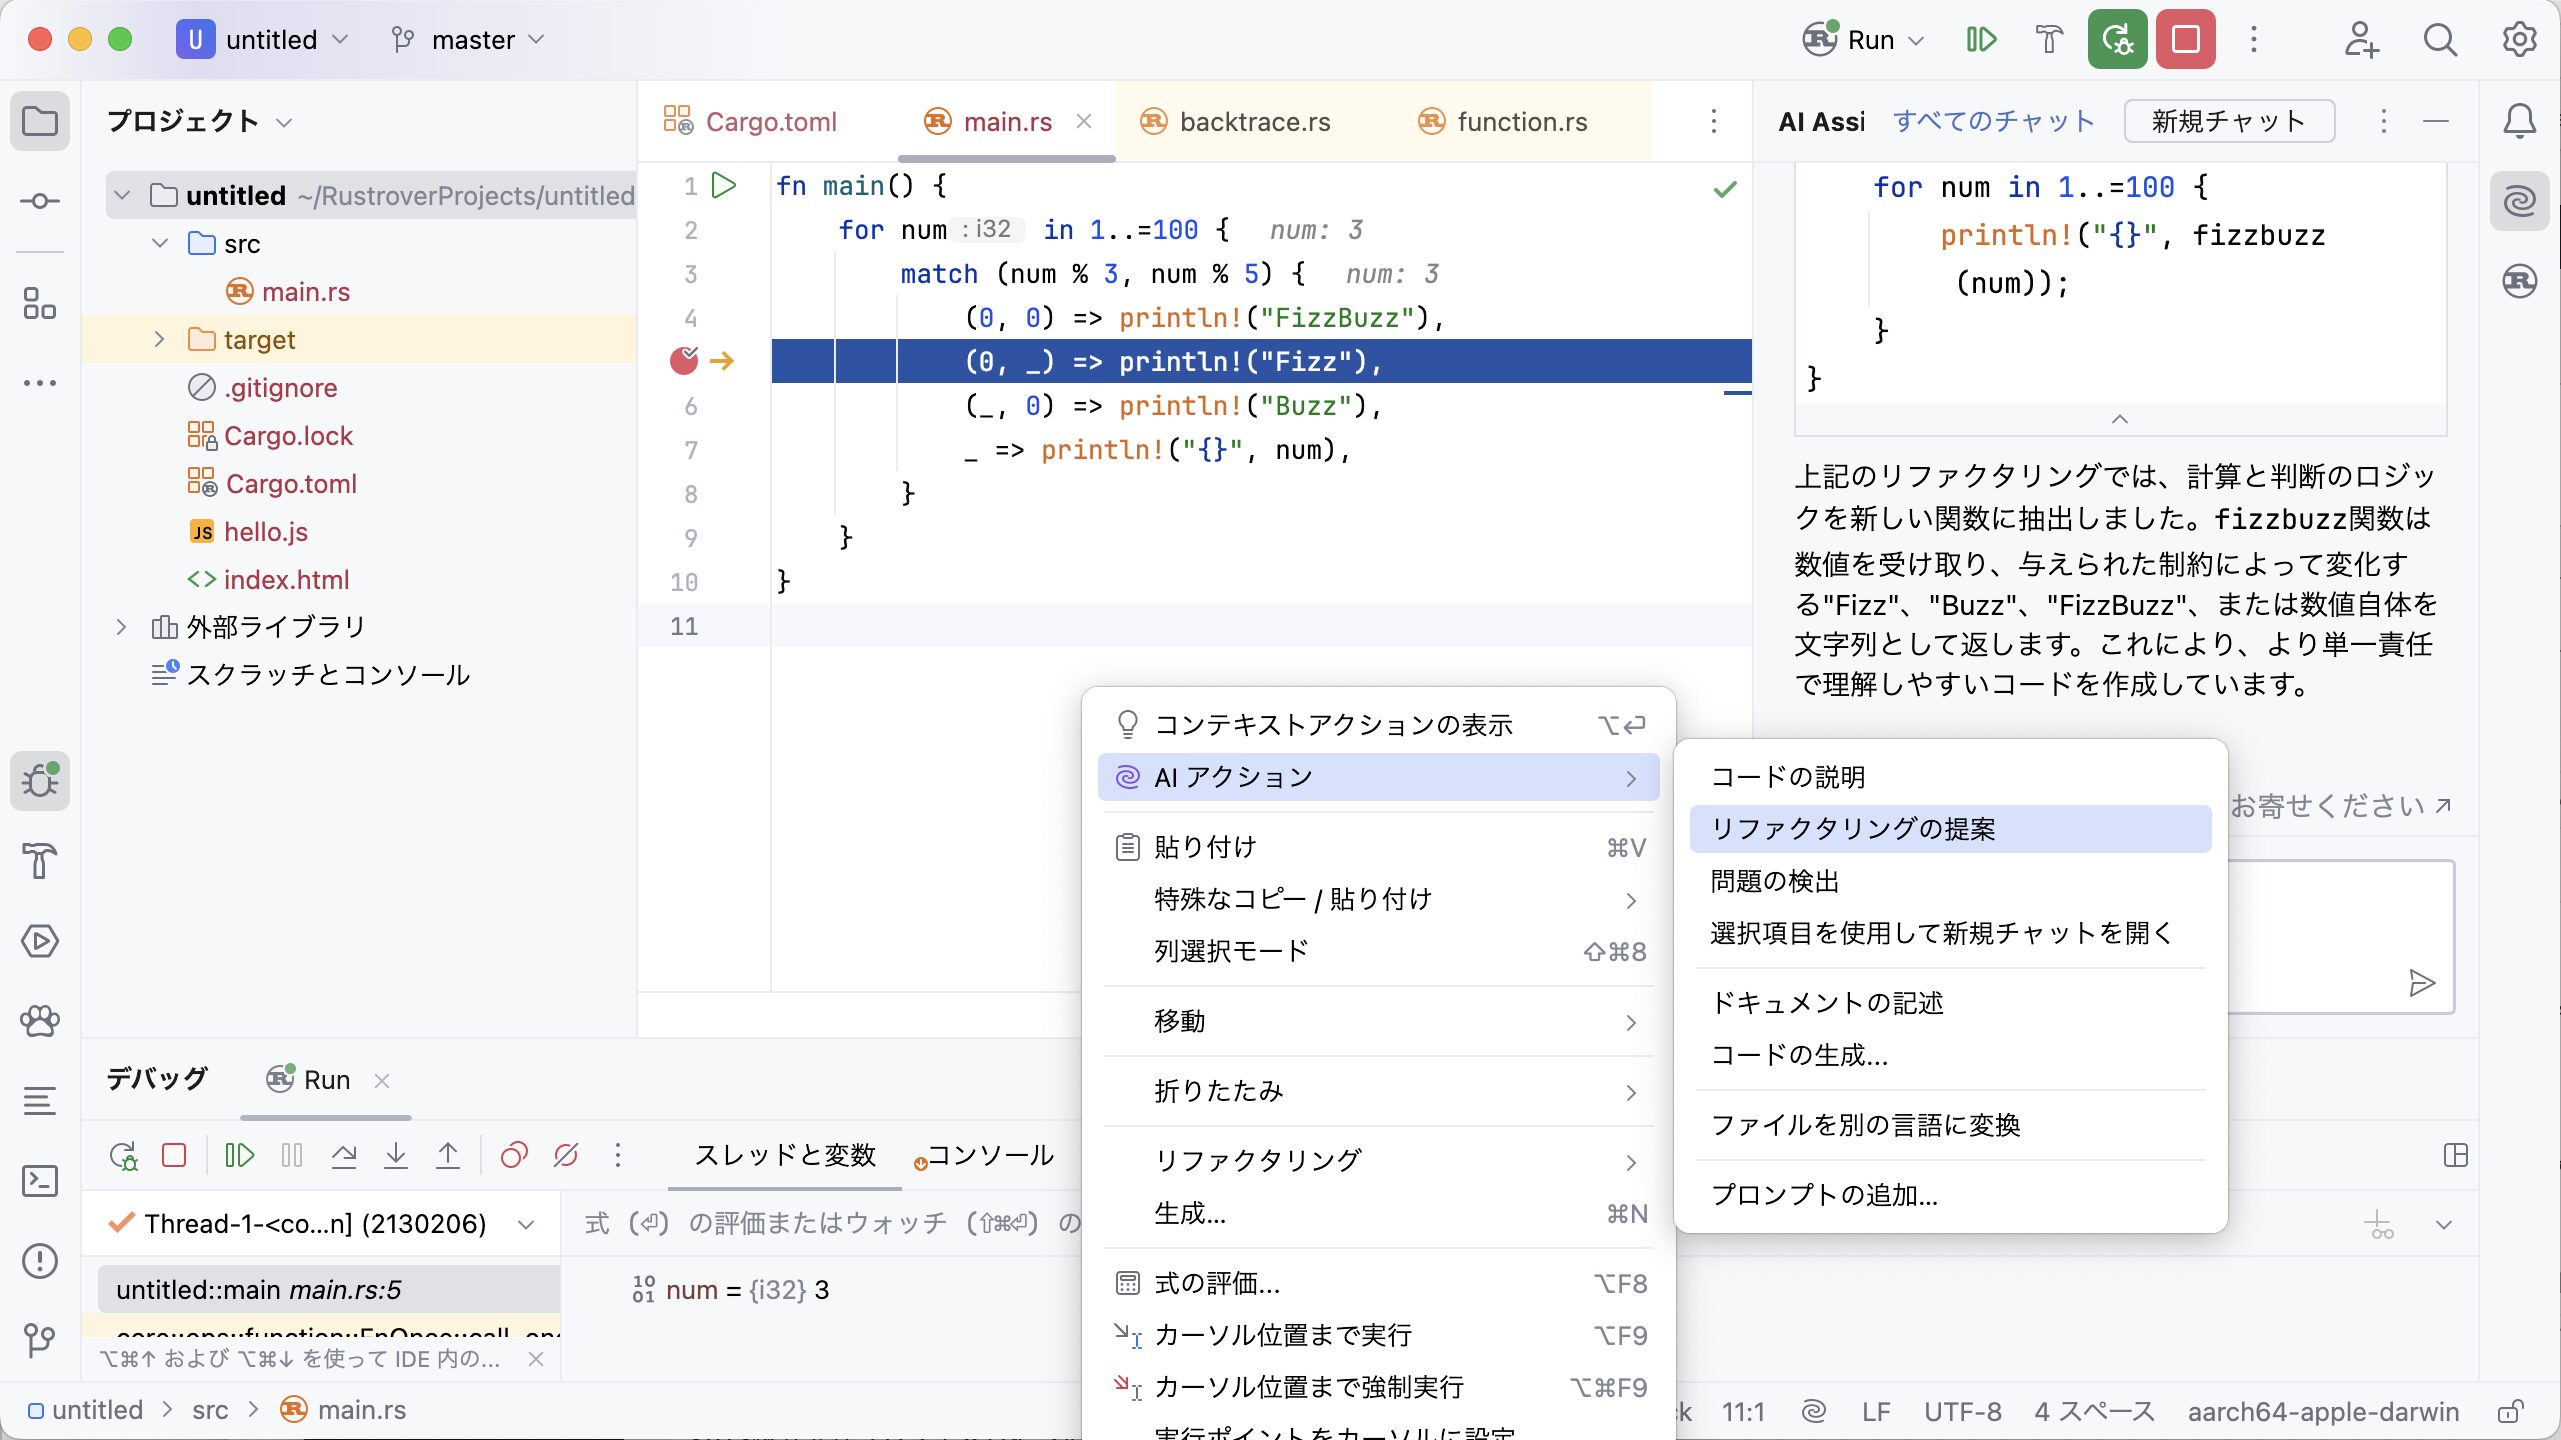Open the master branch dropdown
The height and width of the screenshot is (1440, 2561).
[x=468, y=40]
